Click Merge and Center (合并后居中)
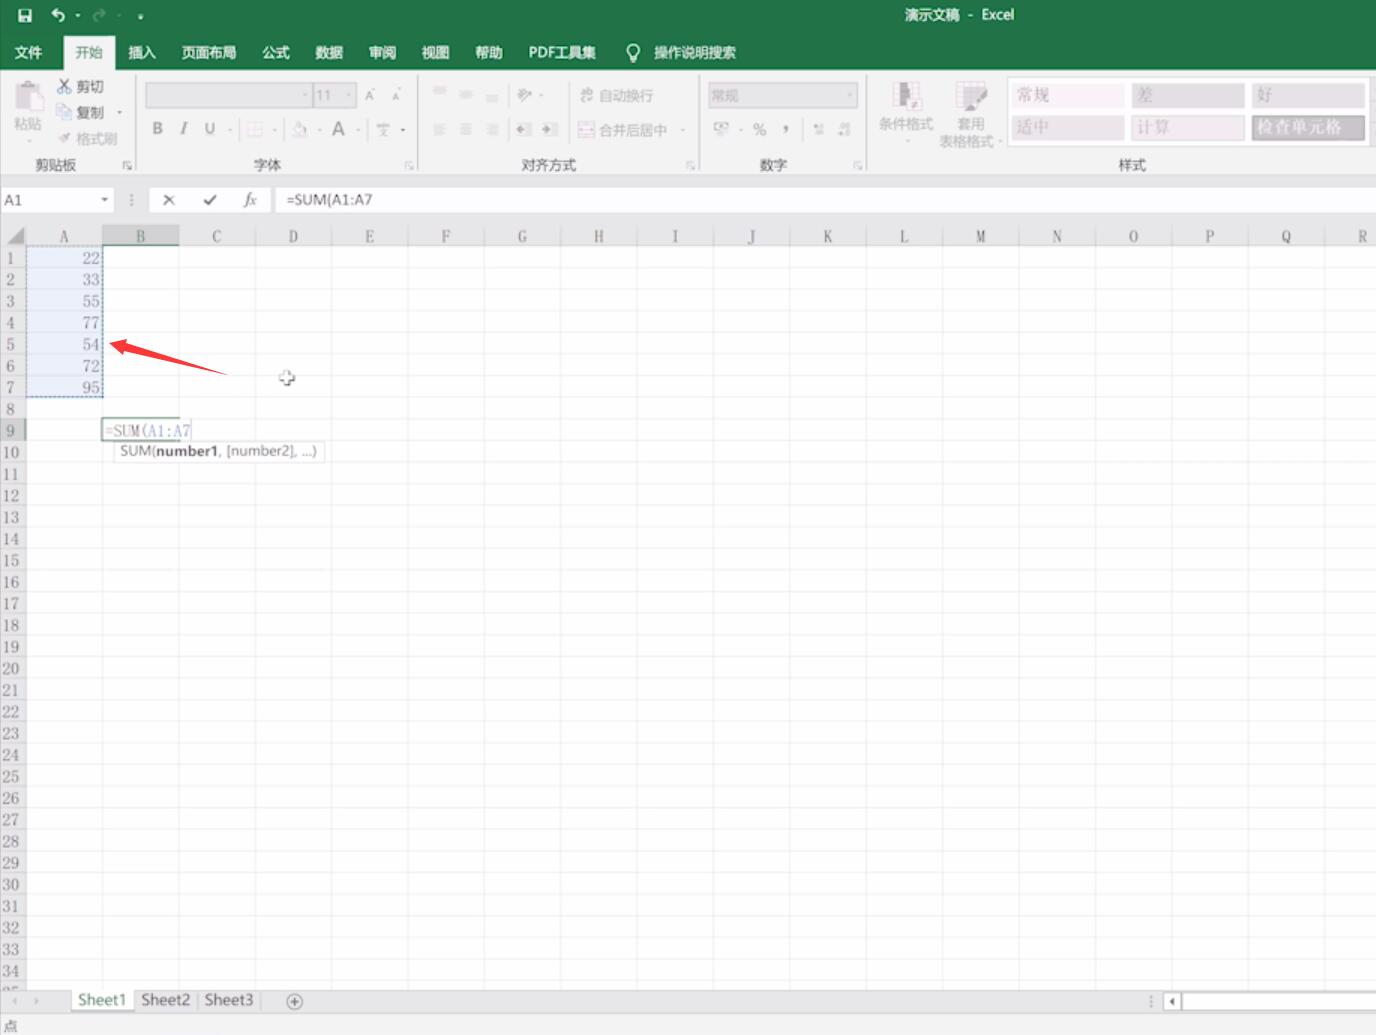The image size is (1376, 1035). (622, 130)
